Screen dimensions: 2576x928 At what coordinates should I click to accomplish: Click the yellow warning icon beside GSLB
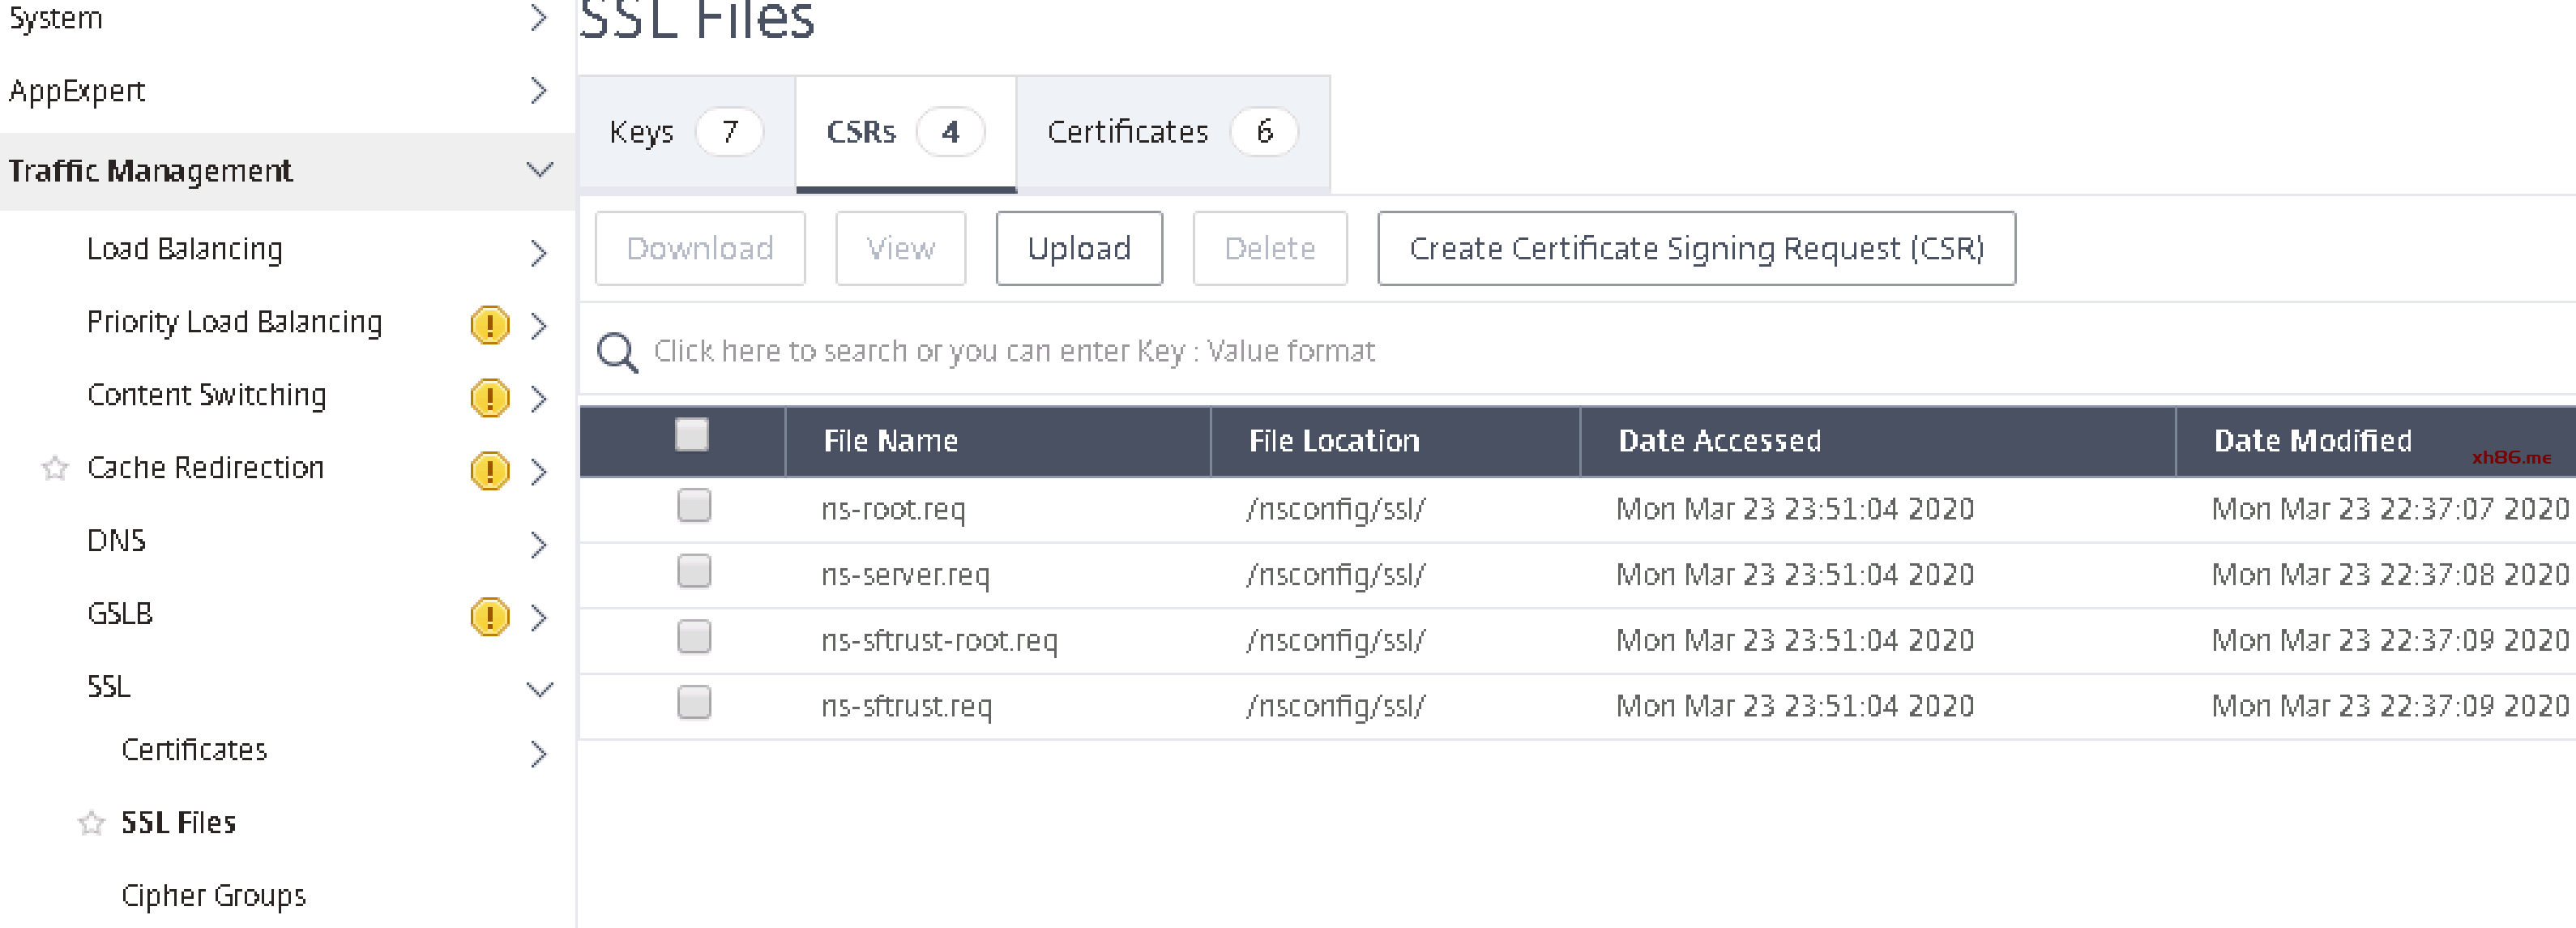[x=489, y=617]
